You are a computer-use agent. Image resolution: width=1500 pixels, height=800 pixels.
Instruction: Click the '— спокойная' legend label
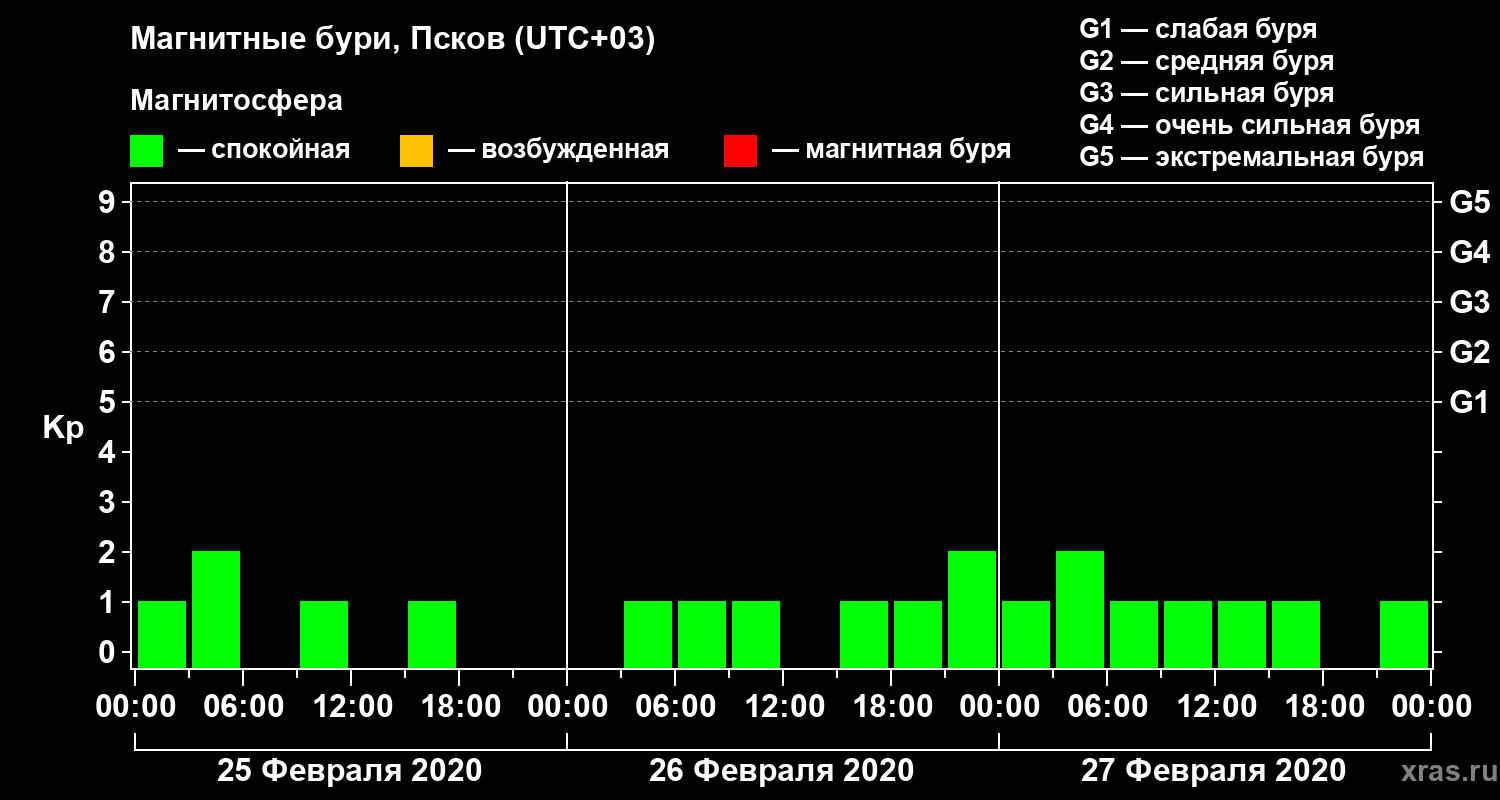point(264,150)
